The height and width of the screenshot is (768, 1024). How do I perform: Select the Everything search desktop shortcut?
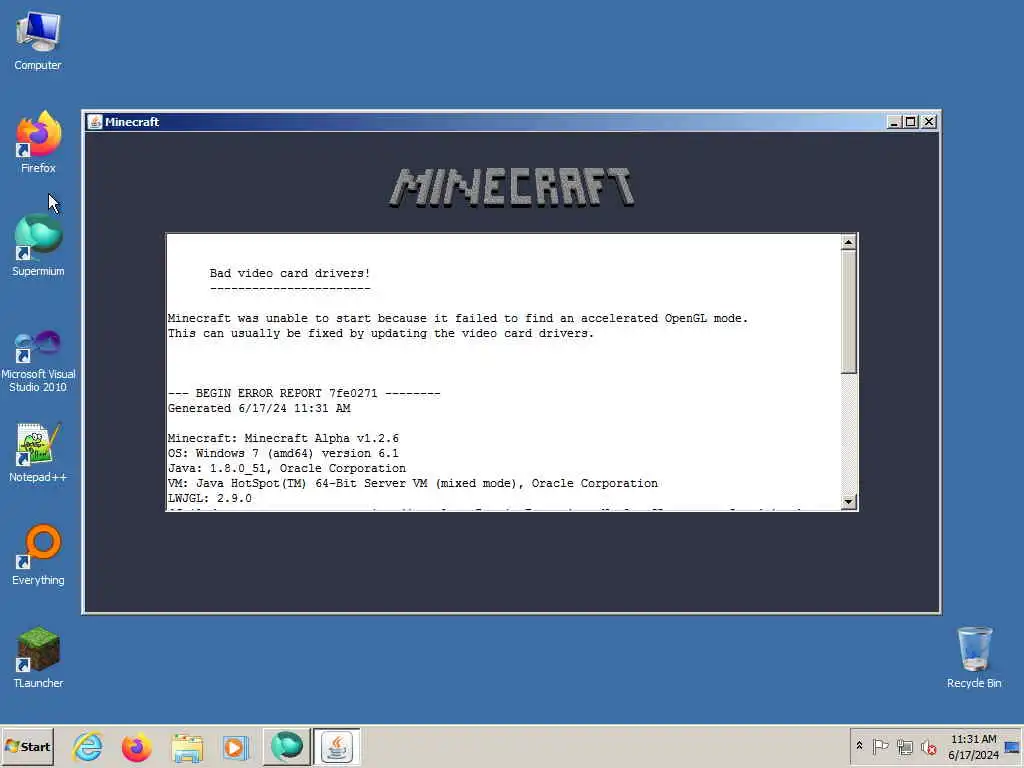[x=38, y=555]
